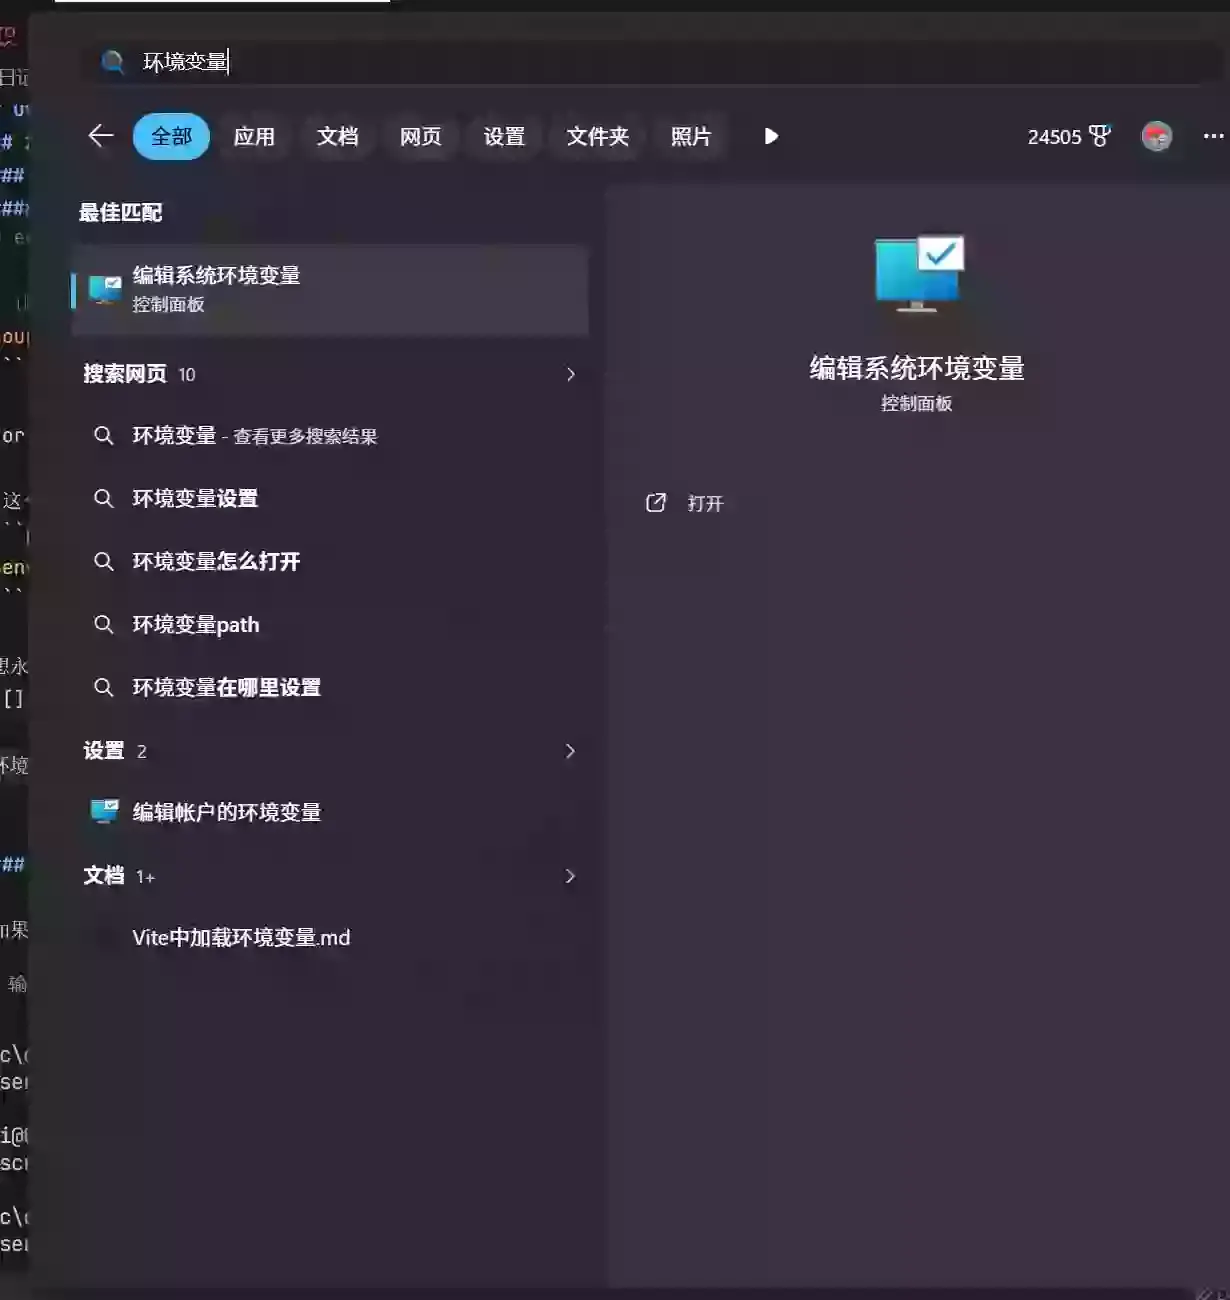Click the open icon next to 打开
1230x1300 pixels.
click(656, 503)
